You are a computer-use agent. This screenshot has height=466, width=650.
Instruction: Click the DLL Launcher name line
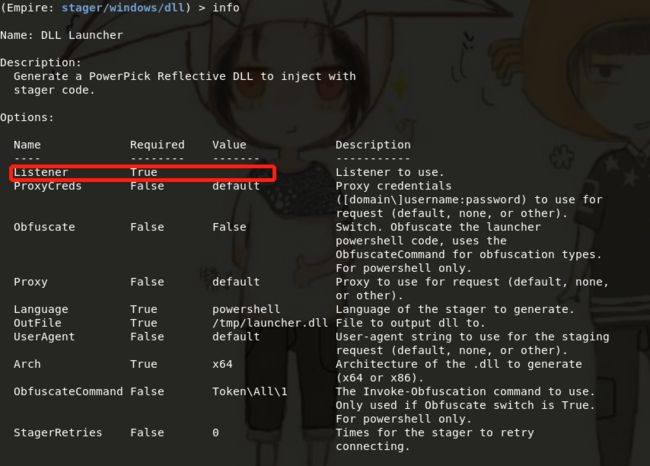click(61, 35)
